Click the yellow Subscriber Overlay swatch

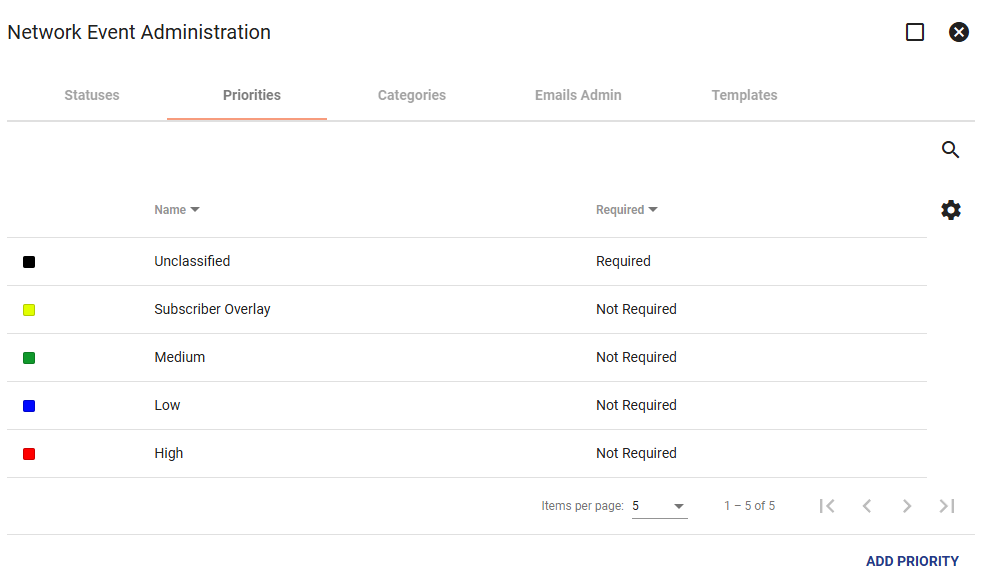click(x=29, y=310)
